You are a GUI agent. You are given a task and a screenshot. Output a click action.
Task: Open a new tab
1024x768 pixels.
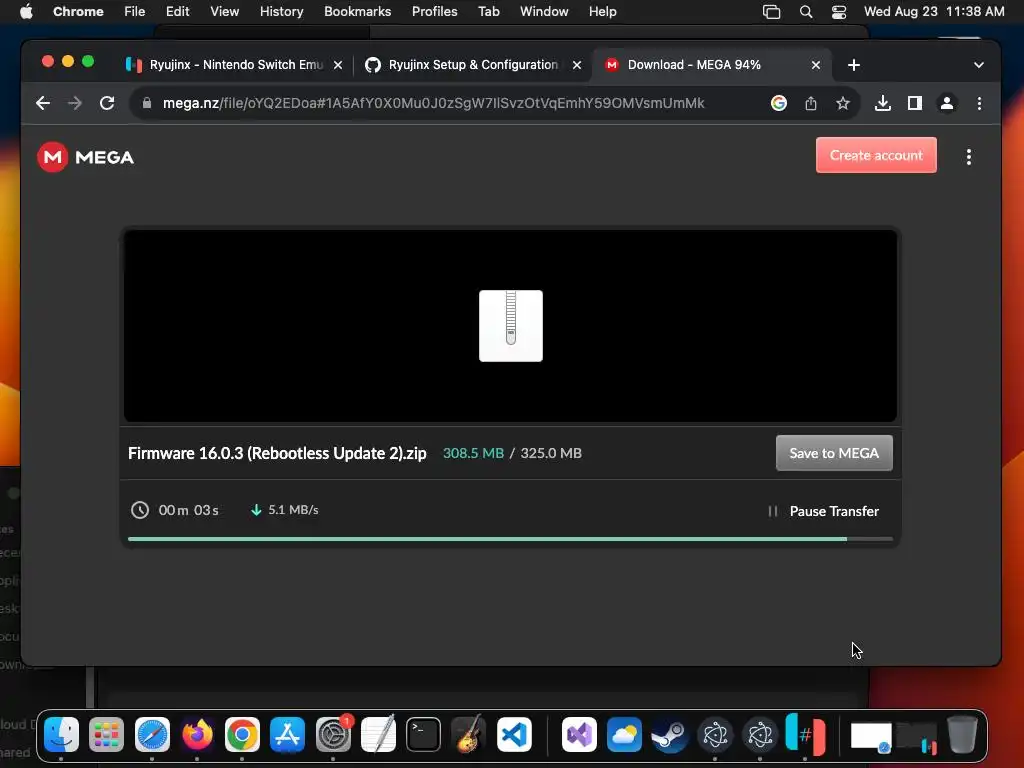pos(854,65)
